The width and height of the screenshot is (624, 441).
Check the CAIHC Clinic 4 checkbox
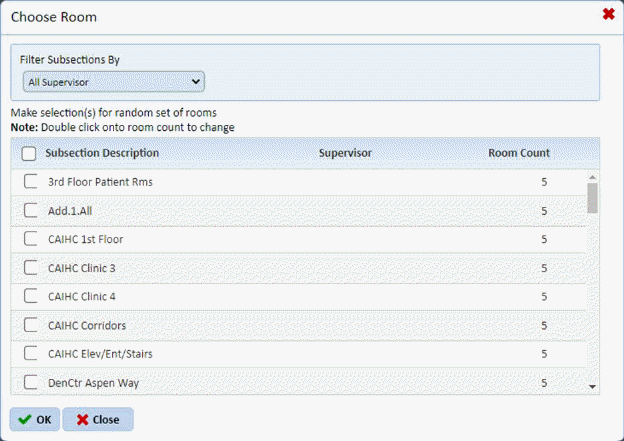coord(31,296)
